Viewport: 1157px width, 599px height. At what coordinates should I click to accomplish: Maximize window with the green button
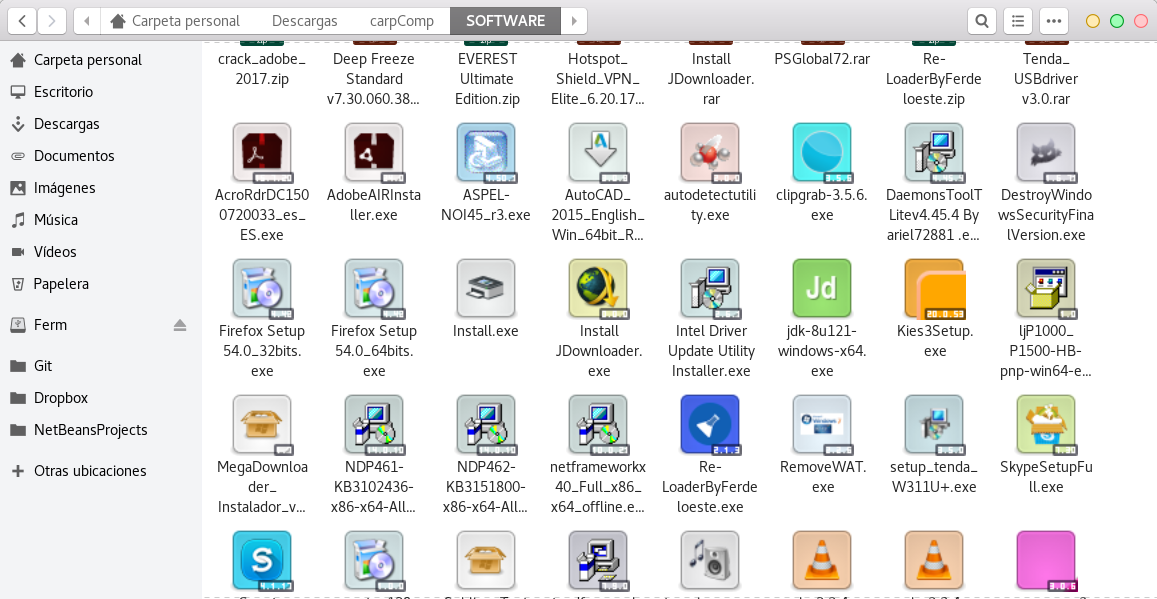pos(1117,21)
